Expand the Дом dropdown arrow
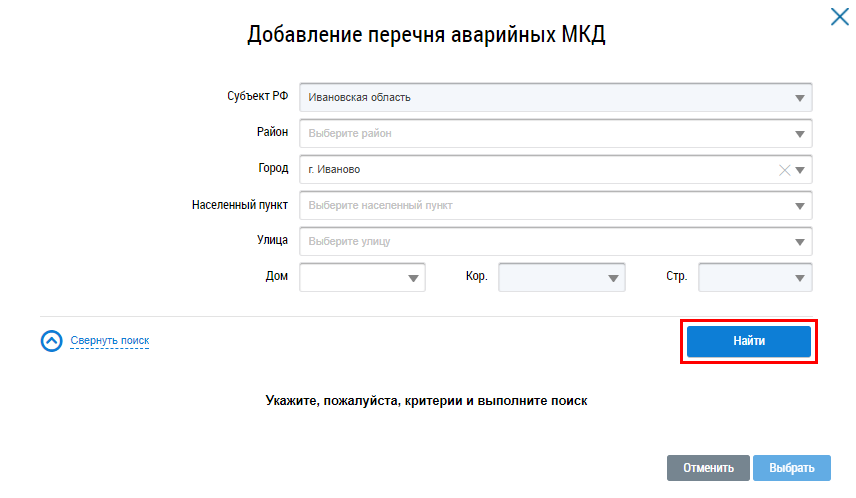 tap(413, 278)
